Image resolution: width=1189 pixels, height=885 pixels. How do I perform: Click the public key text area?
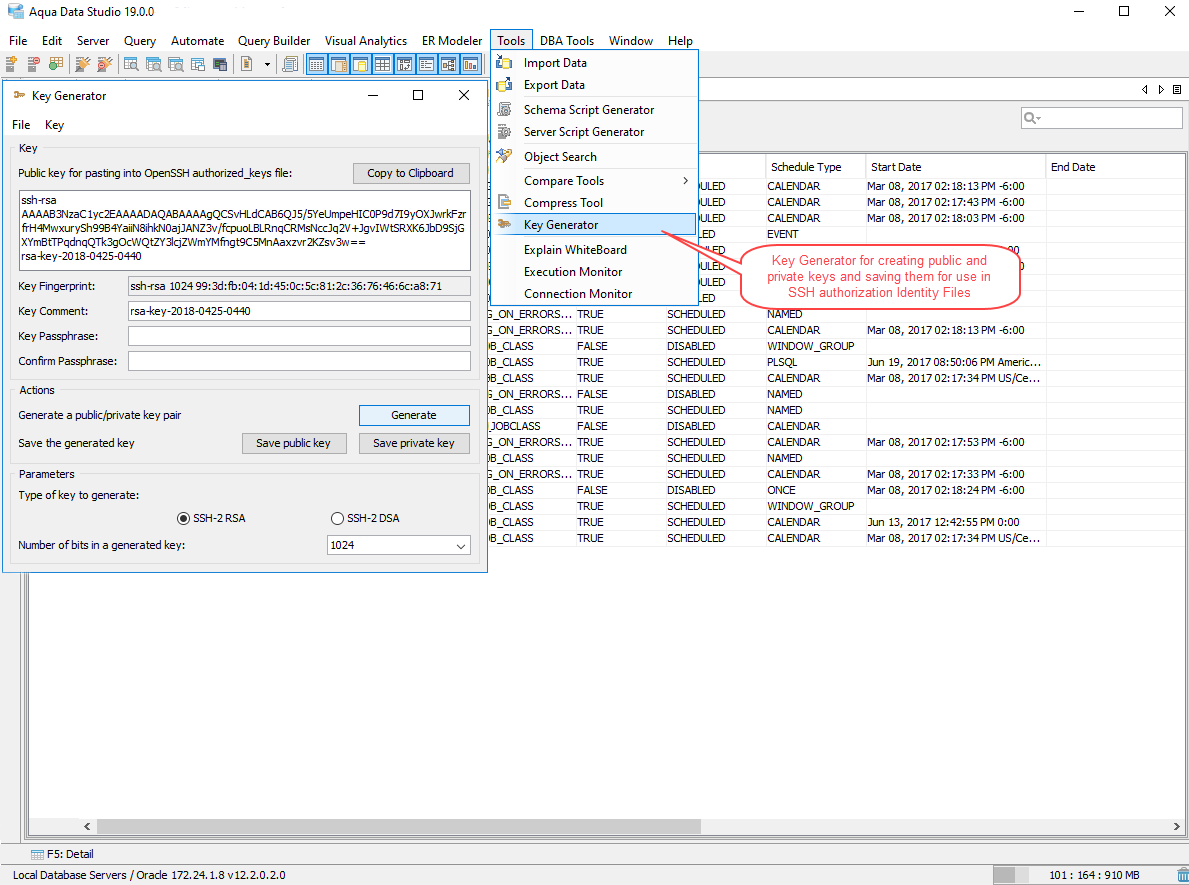(x=245, y=231)
